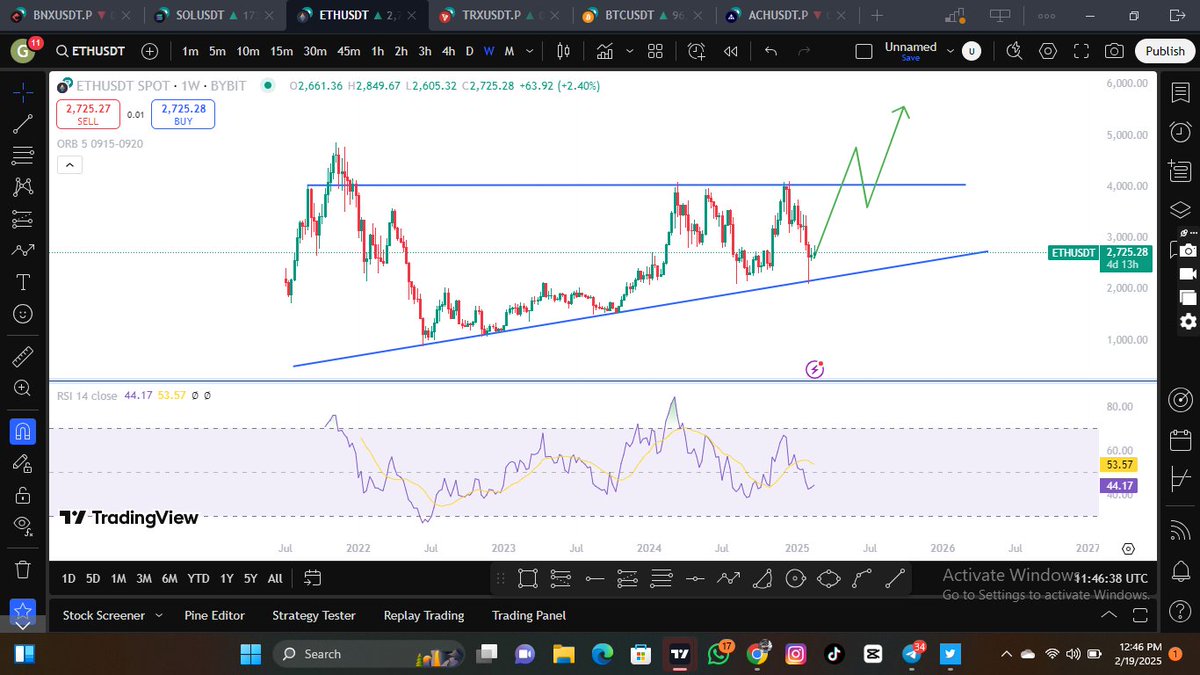The image size is (1200, 675).
Task: Click the blue BUY price button
Action: (182, 114)
